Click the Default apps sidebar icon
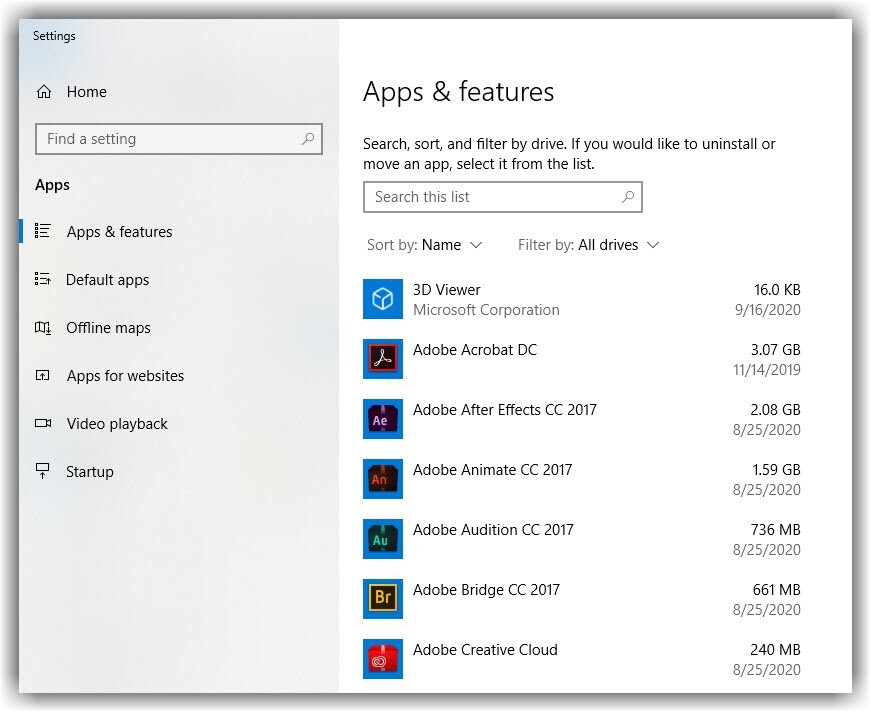The height and width of the screenshot is (712, 871). [43, 279]
